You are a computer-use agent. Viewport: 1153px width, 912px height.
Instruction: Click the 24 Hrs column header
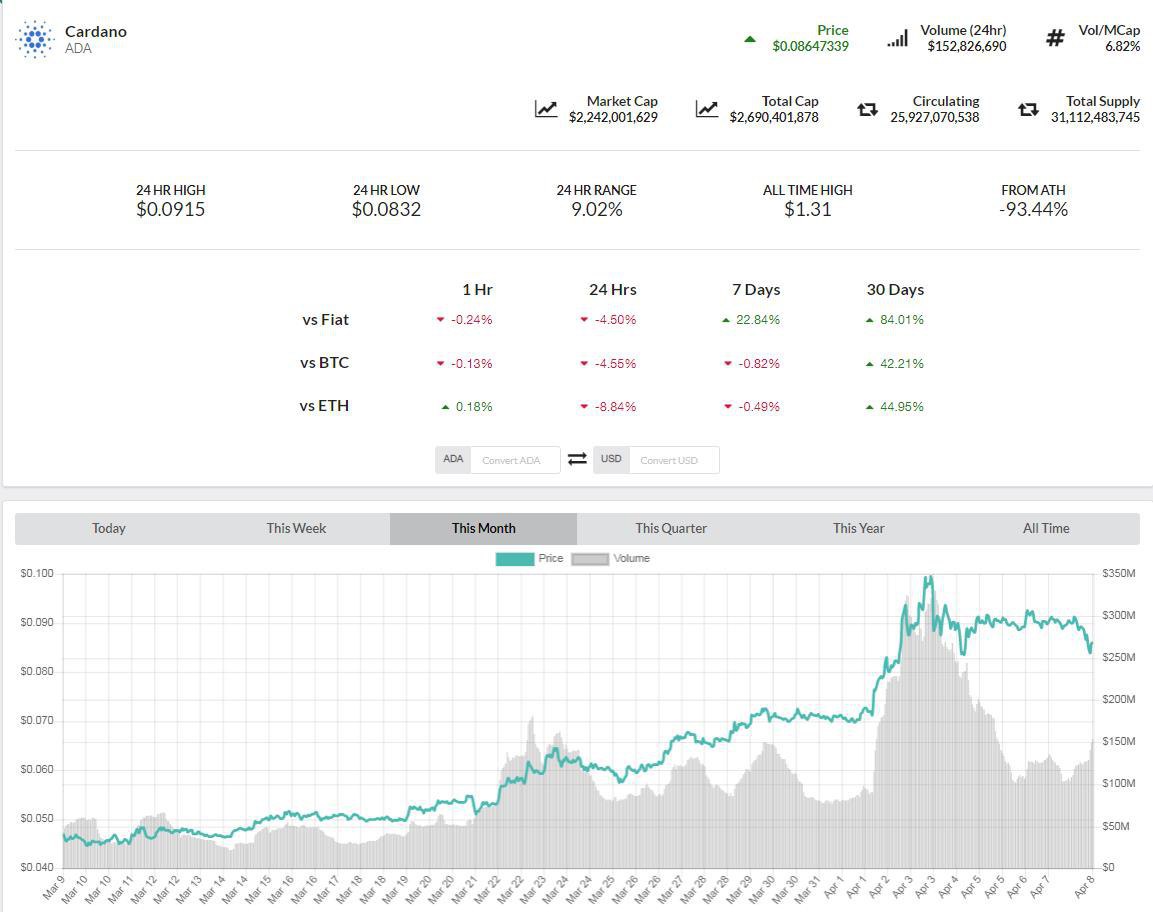613,290
